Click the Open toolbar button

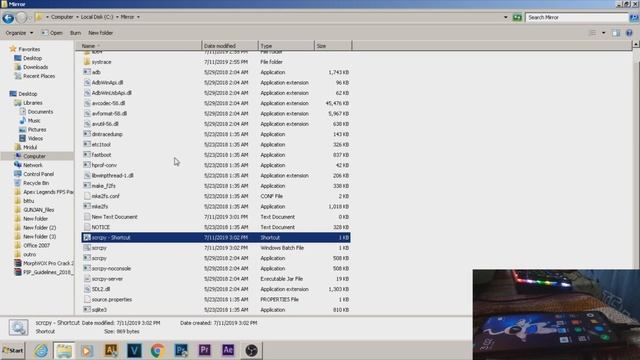click(x=52, y=33)
